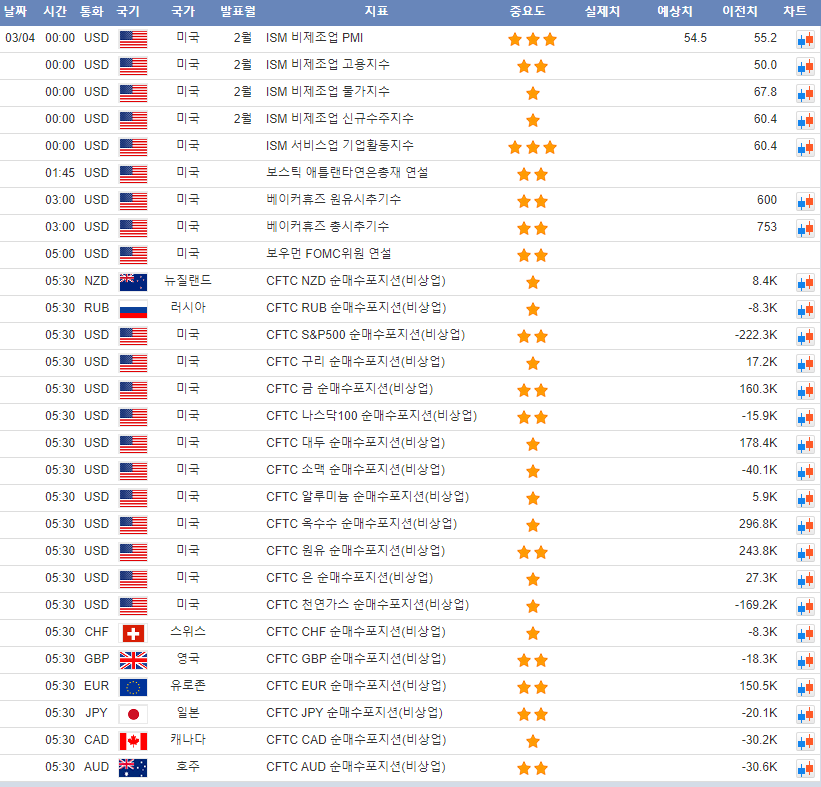Open chart icon for ISM 비제조업 PMI row
The image size is (821, 787).
coord(804,39)
